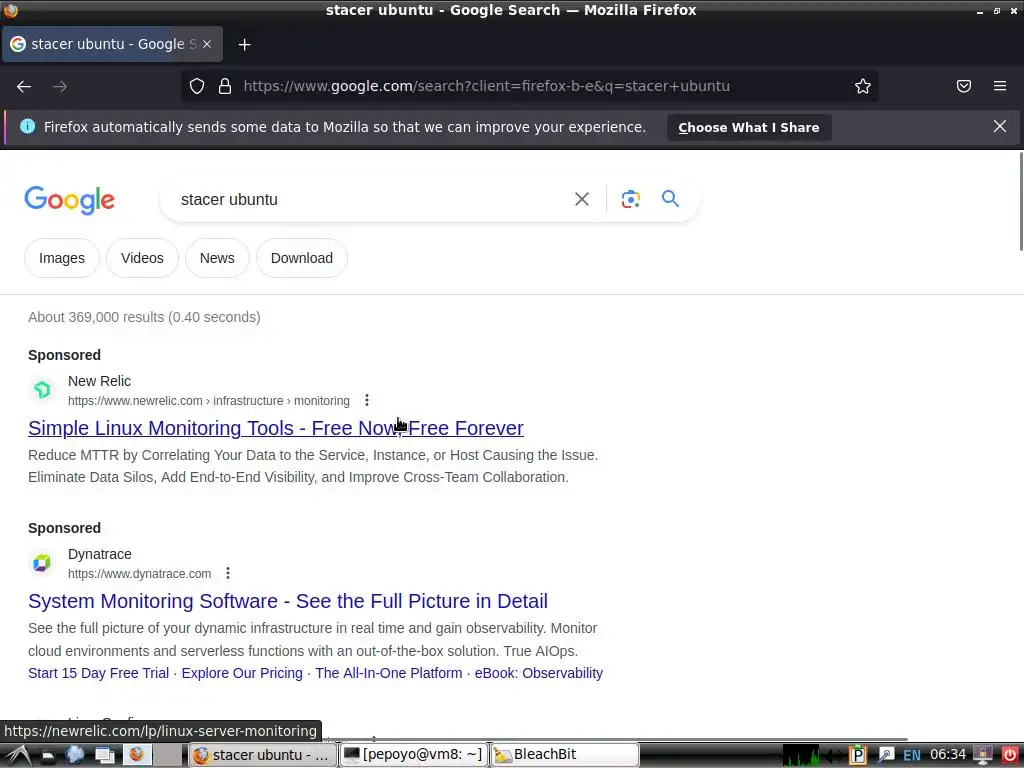The width and height of the screenshot is (1024, 768).
Task: Click the taskbar globe browser icon
Action: click(x=76, y=755)
